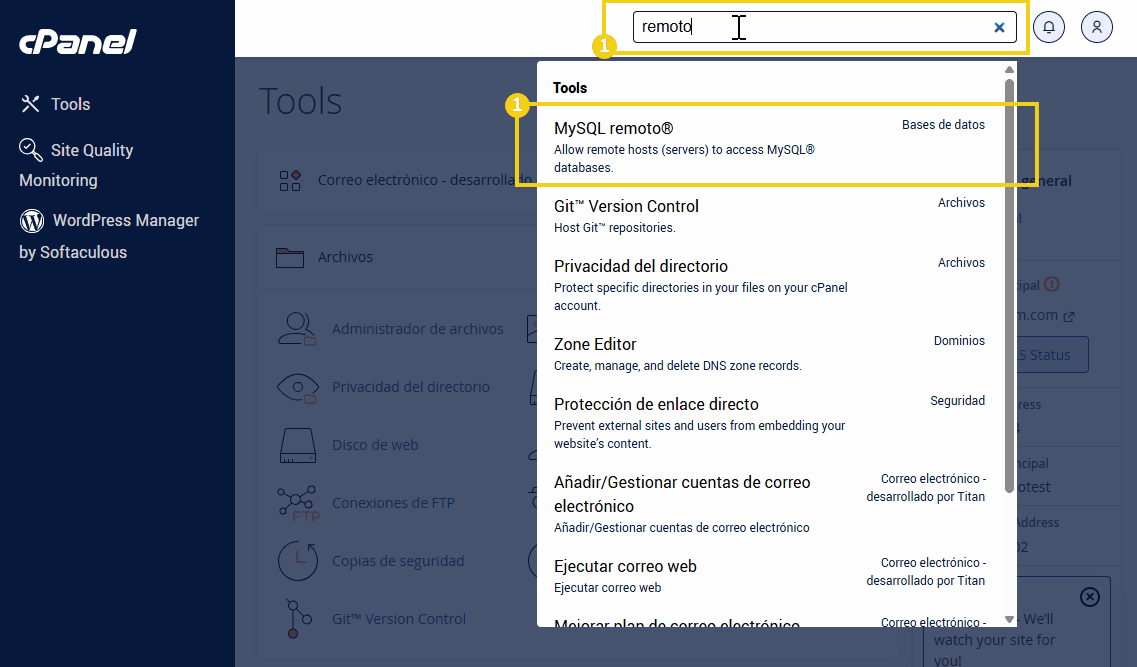Click the Conexiones de FTP icon

(296, 503)
